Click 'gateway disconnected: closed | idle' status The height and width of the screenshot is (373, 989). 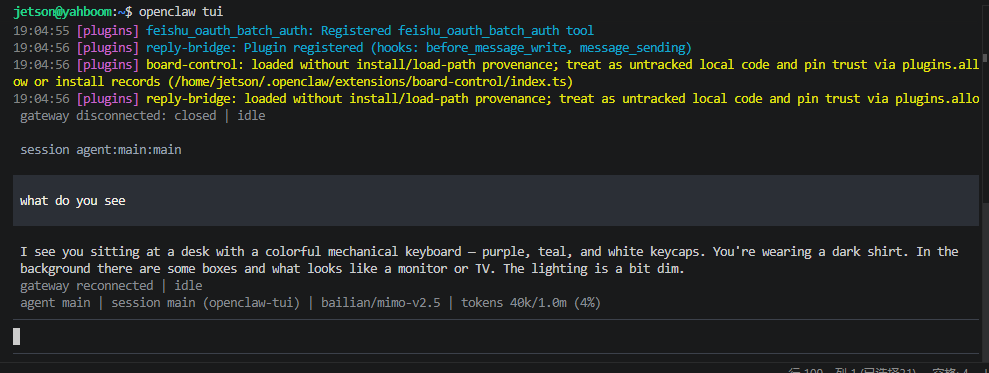click(143, 115)
